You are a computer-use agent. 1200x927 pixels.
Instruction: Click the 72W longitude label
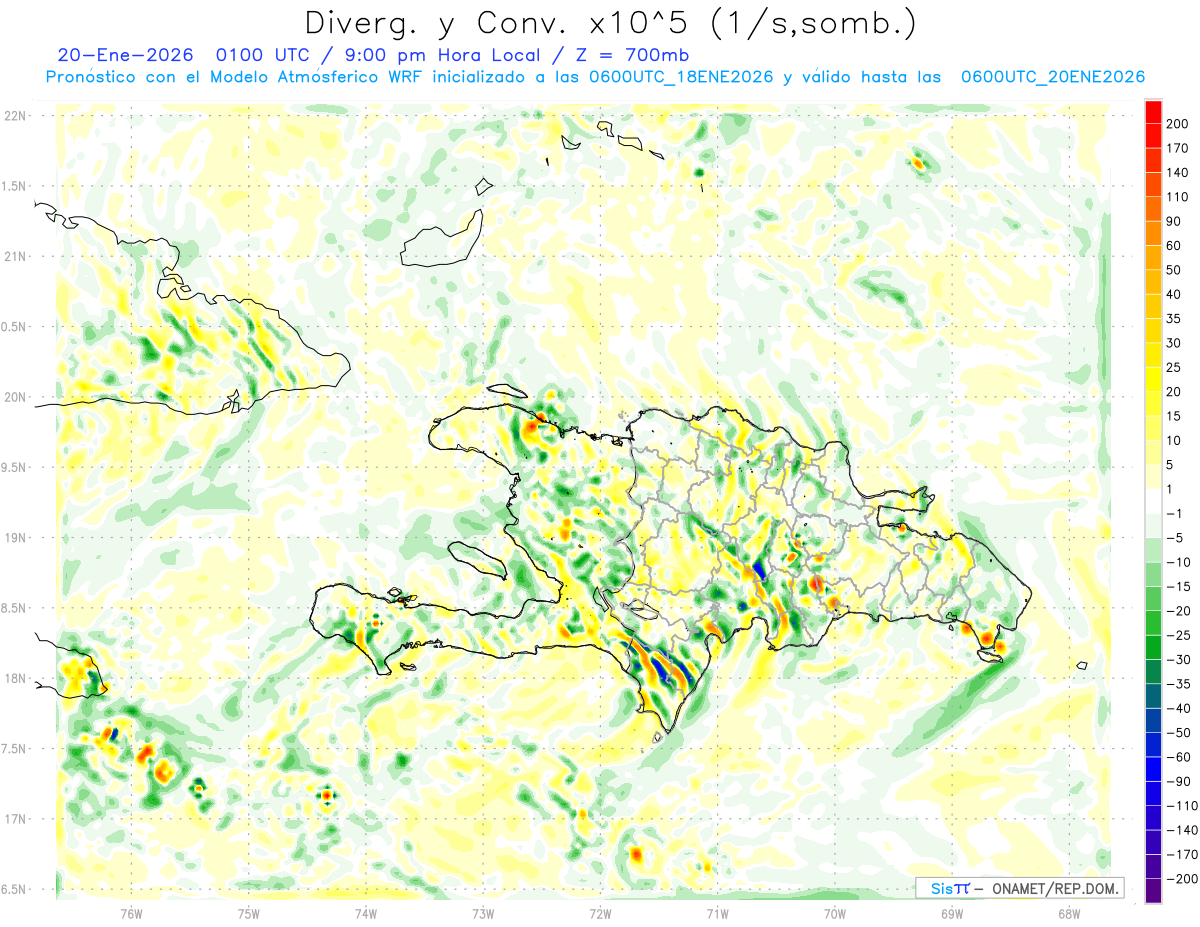pyautogui.click(x=600, y=914)
